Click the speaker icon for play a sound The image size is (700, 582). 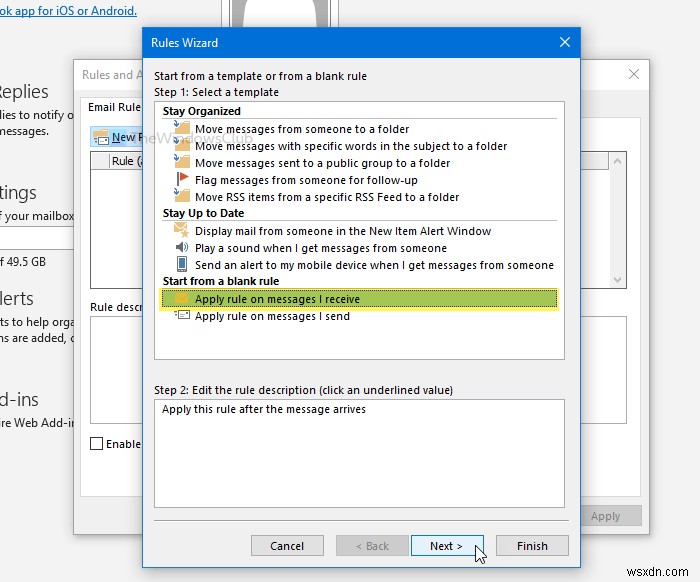tap(182, 247)
